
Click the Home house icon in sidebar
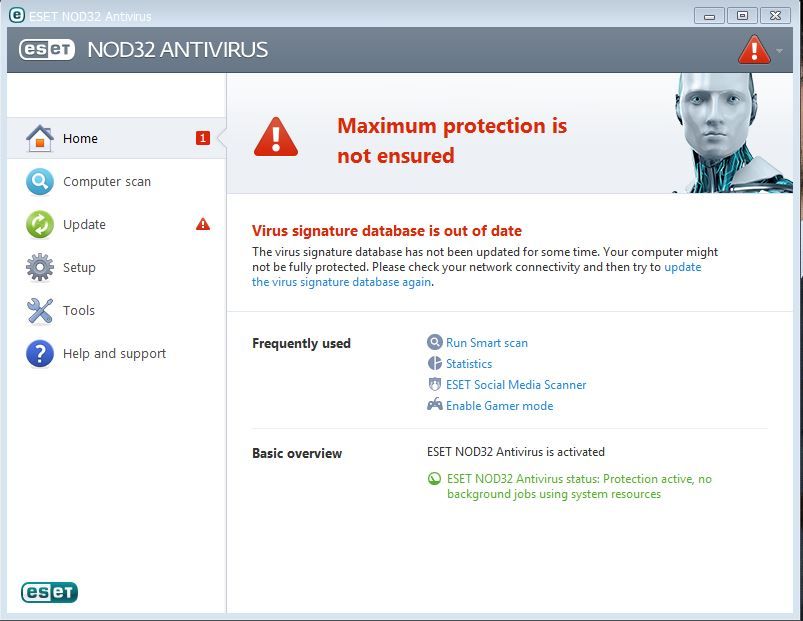point(39,138)
